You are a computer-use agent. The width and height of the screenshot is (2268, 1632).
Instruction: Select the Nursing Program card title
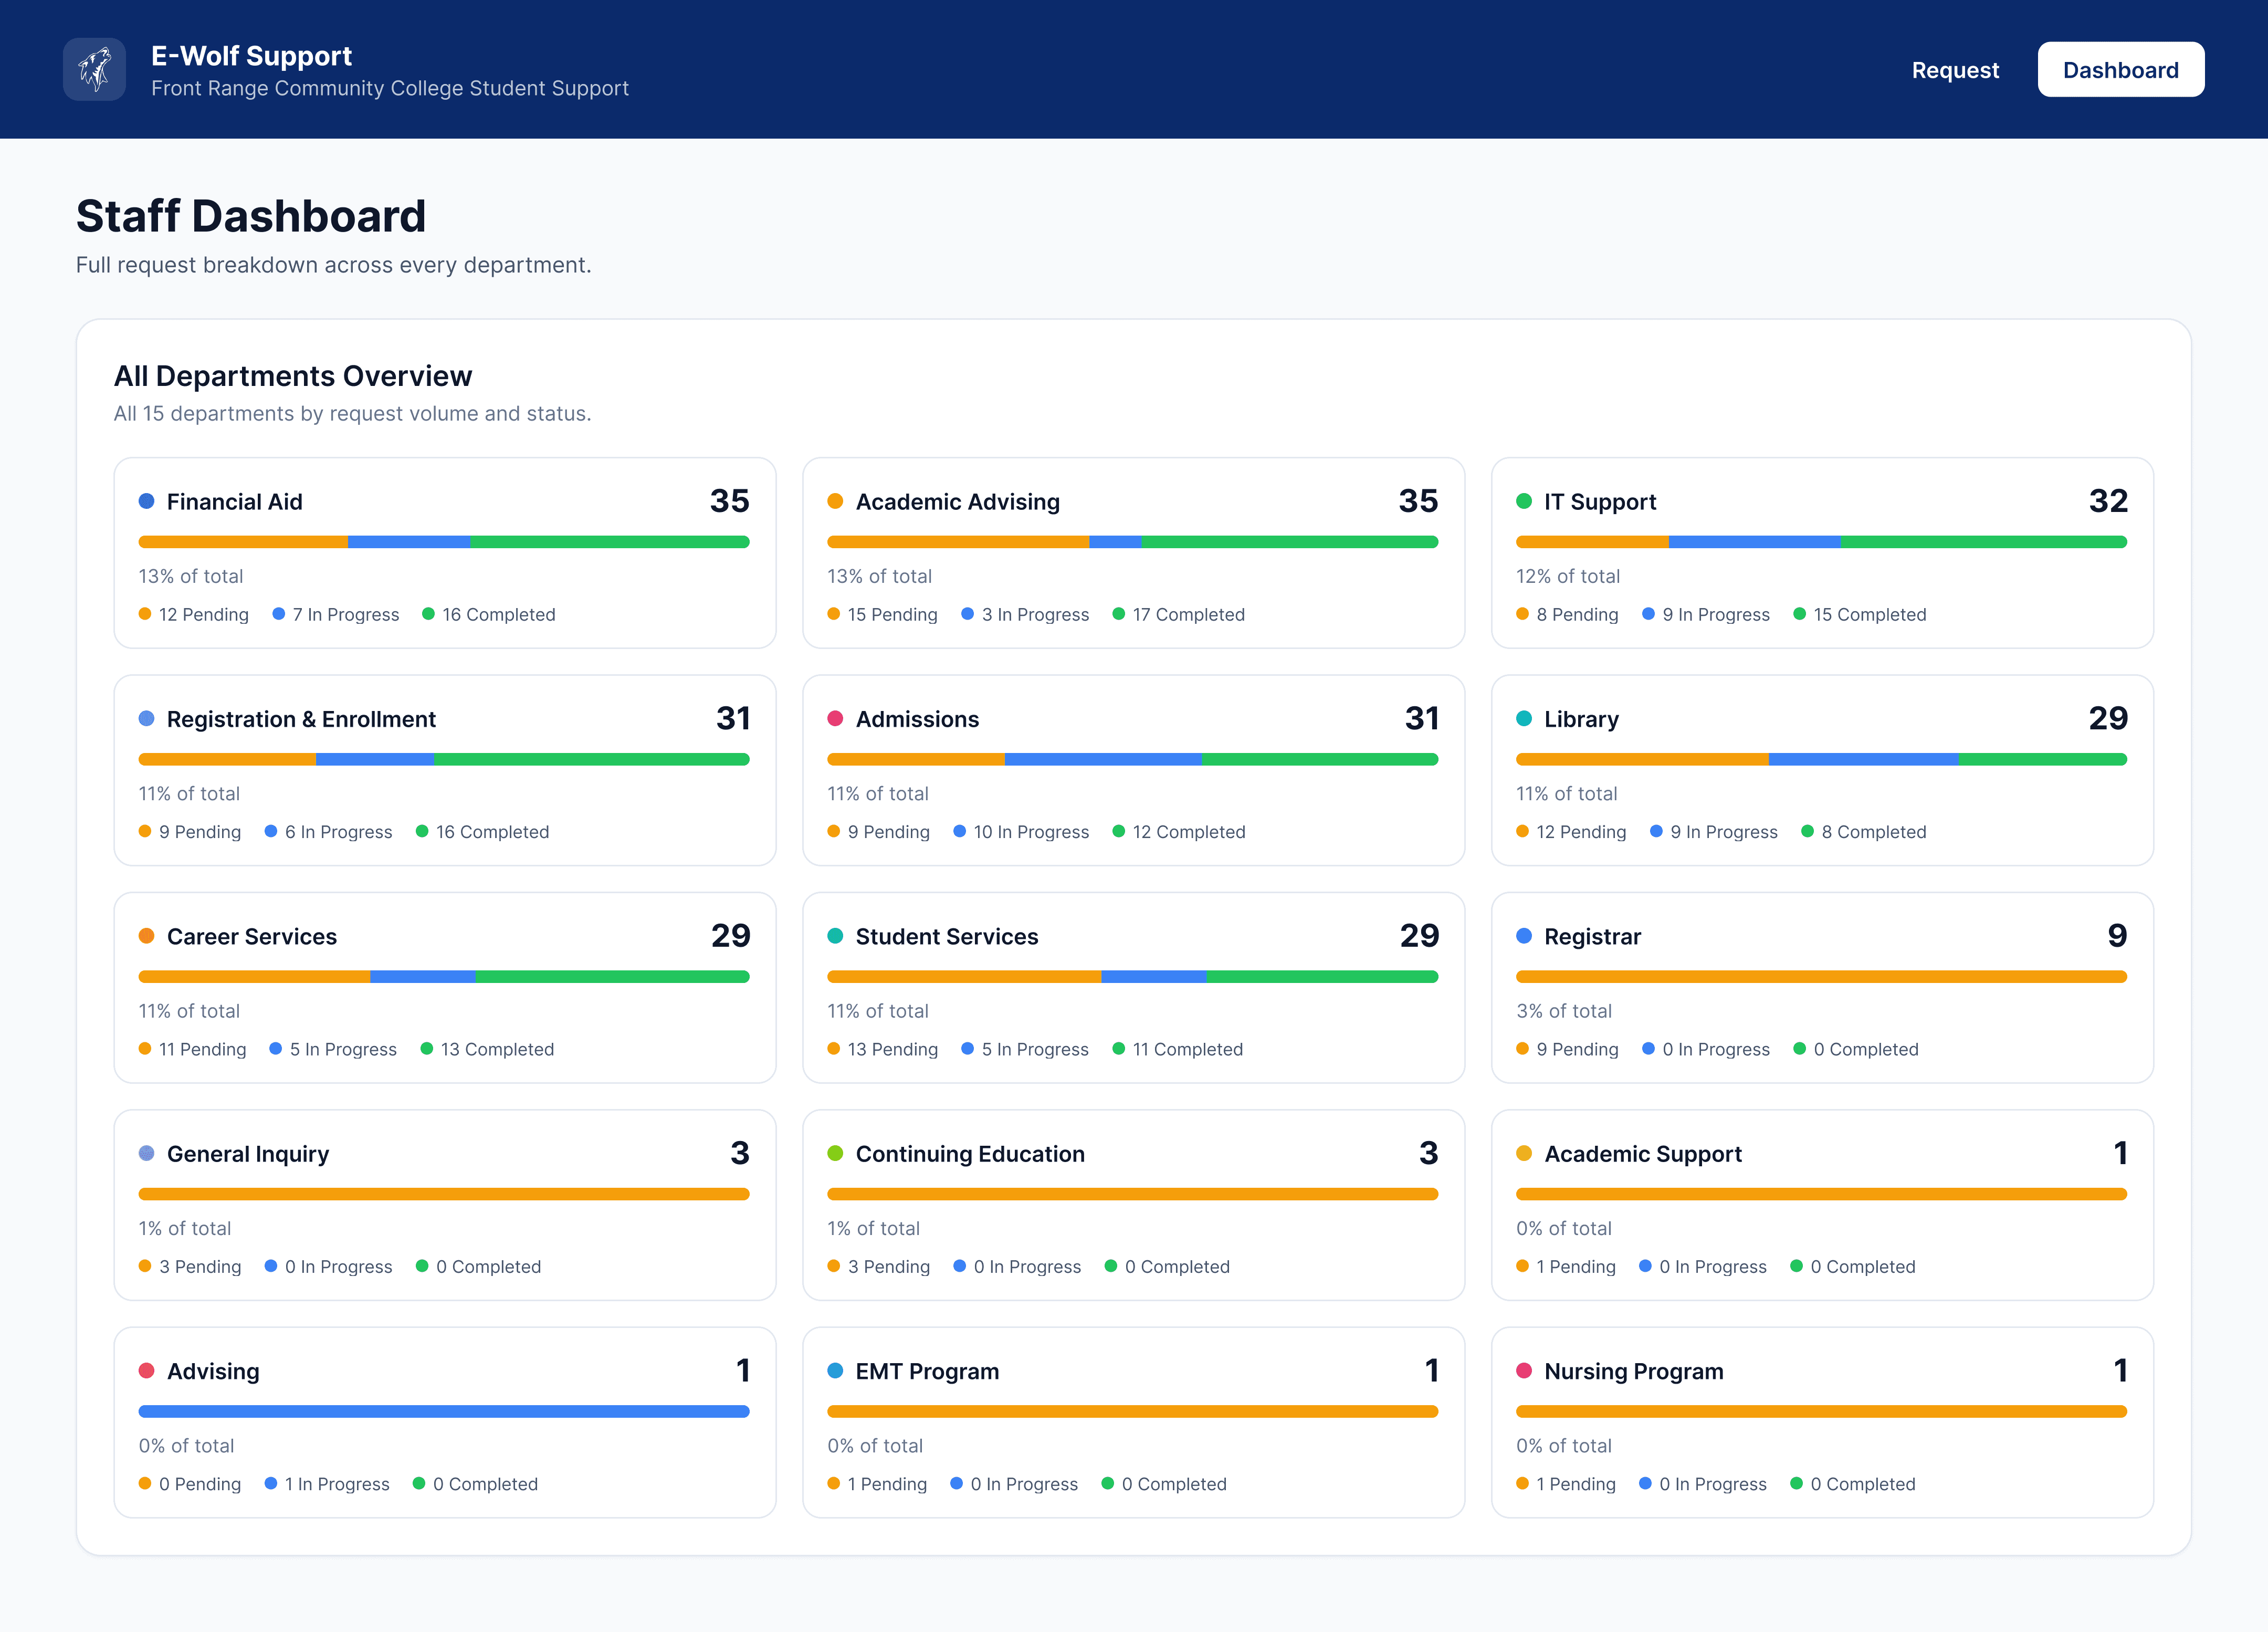click(x=1634, y=1371)
